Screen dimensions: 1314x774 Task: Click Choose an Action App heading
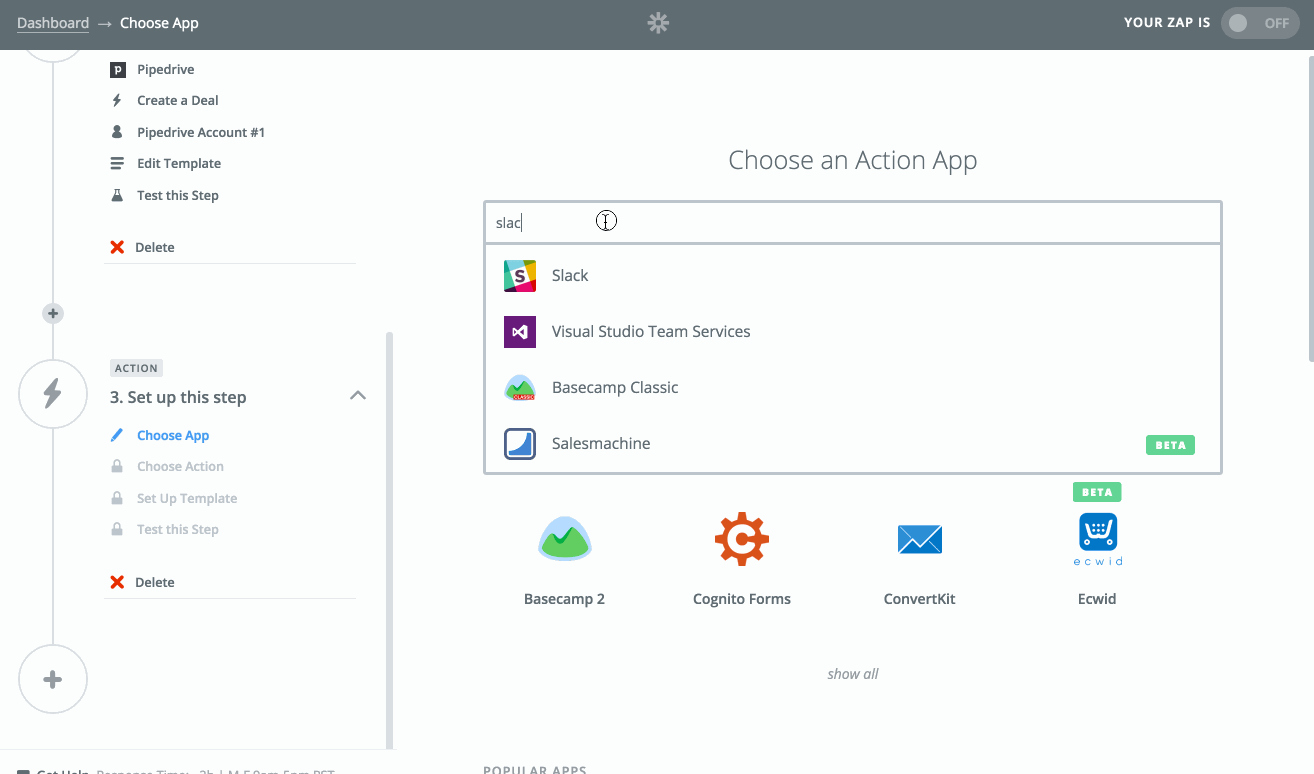853,160
